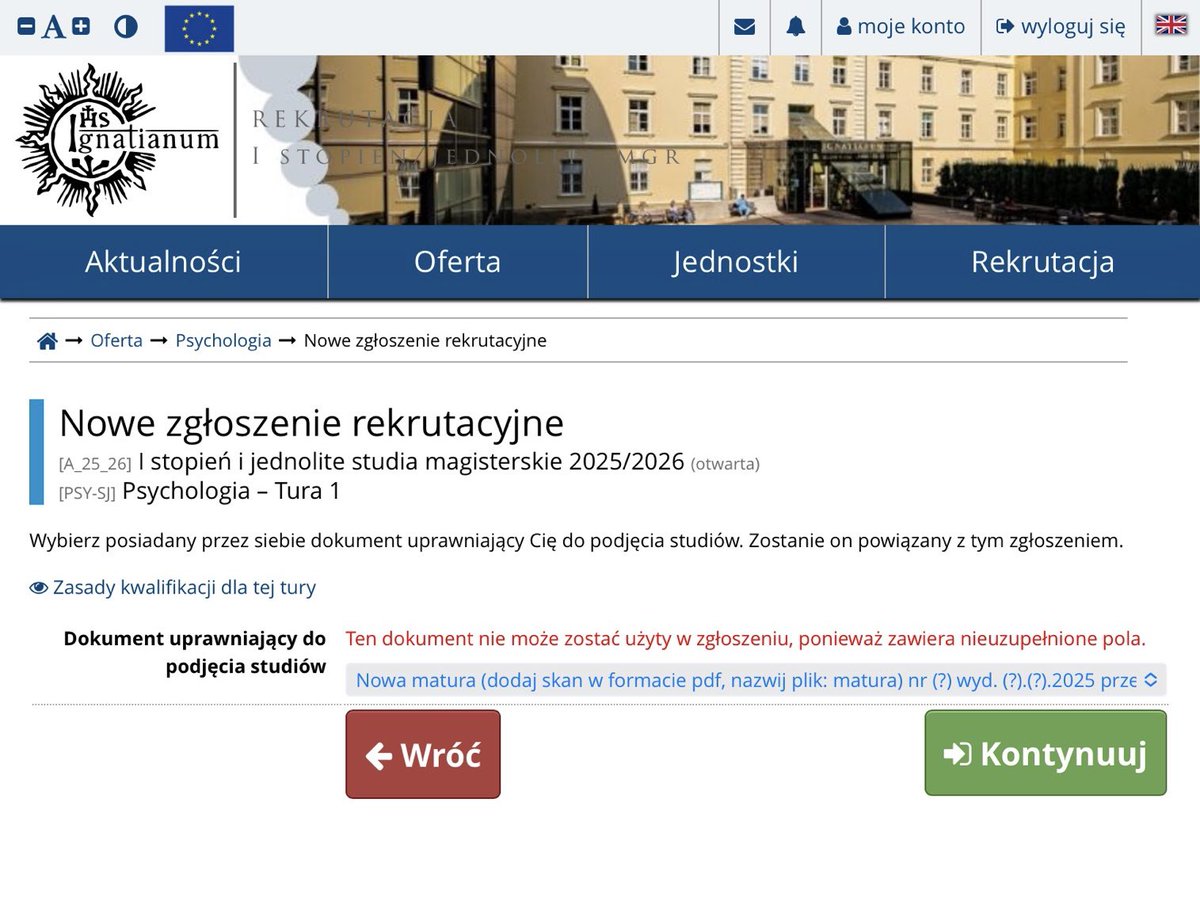
Task: Open the Oferta menu item
Action: [458, 262]
